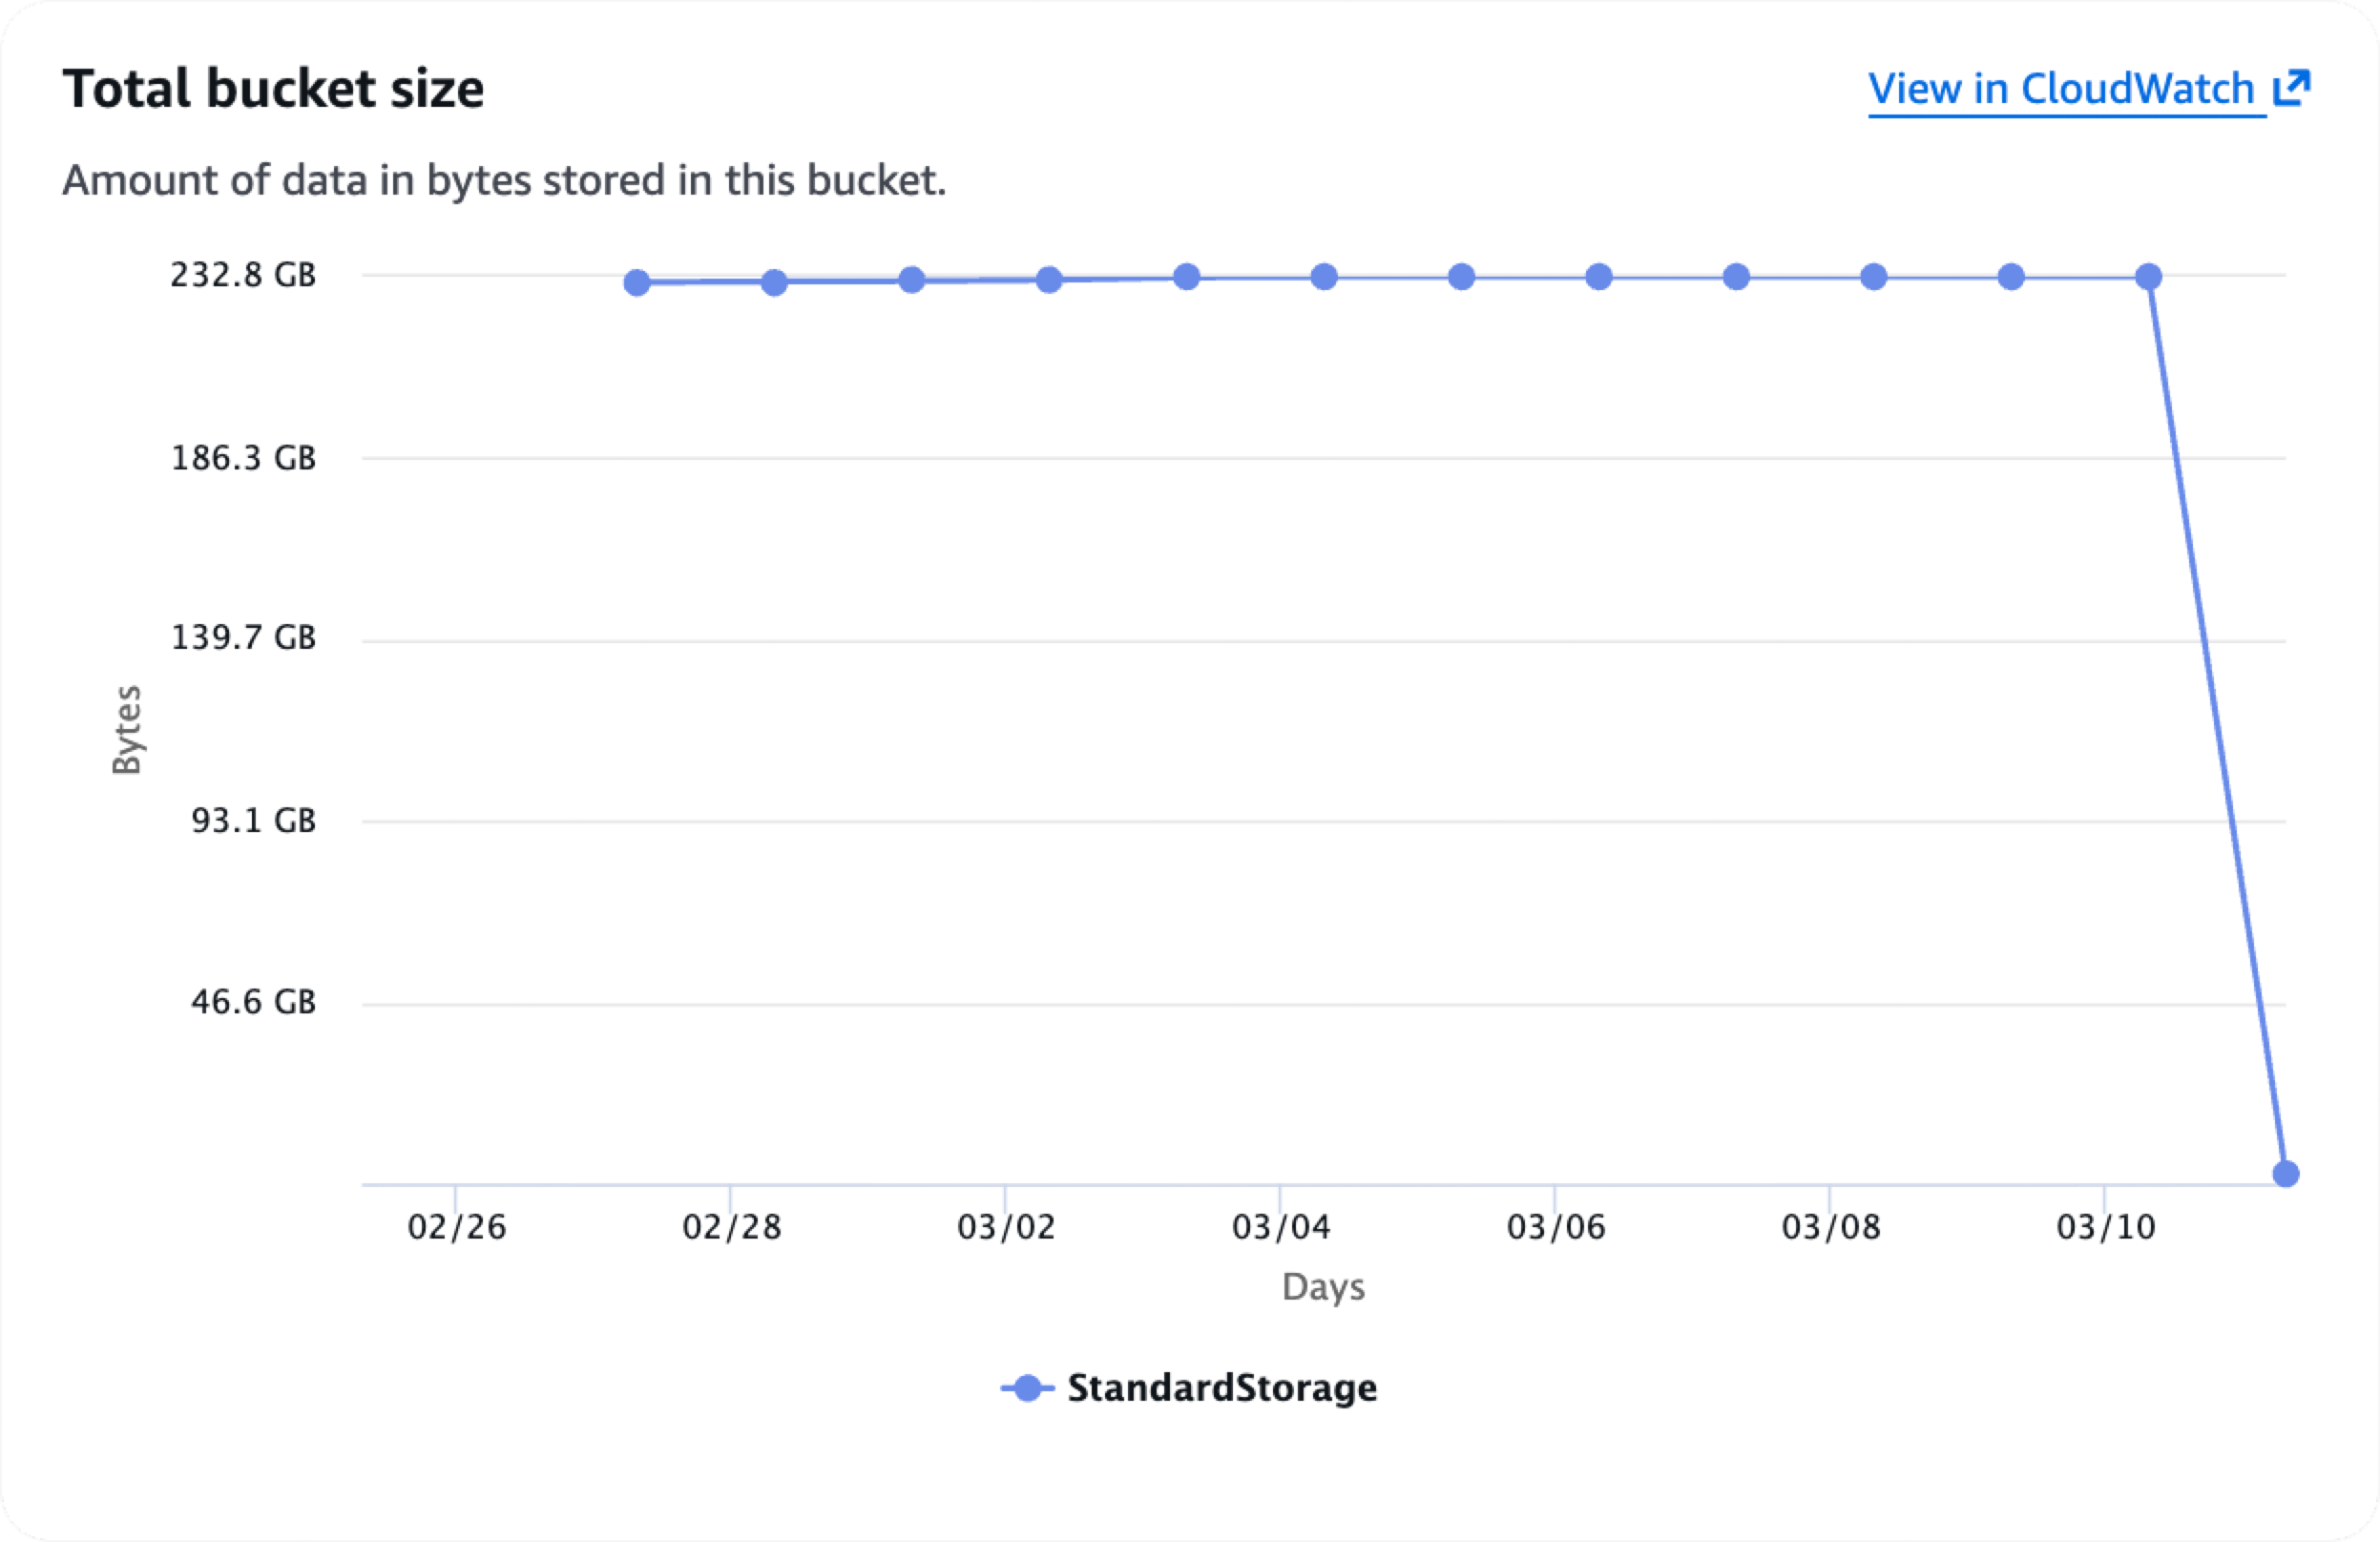Click the external-link icon beside View in CloudWatch
2380x1542 pixels.
[x=2293, y=88]
